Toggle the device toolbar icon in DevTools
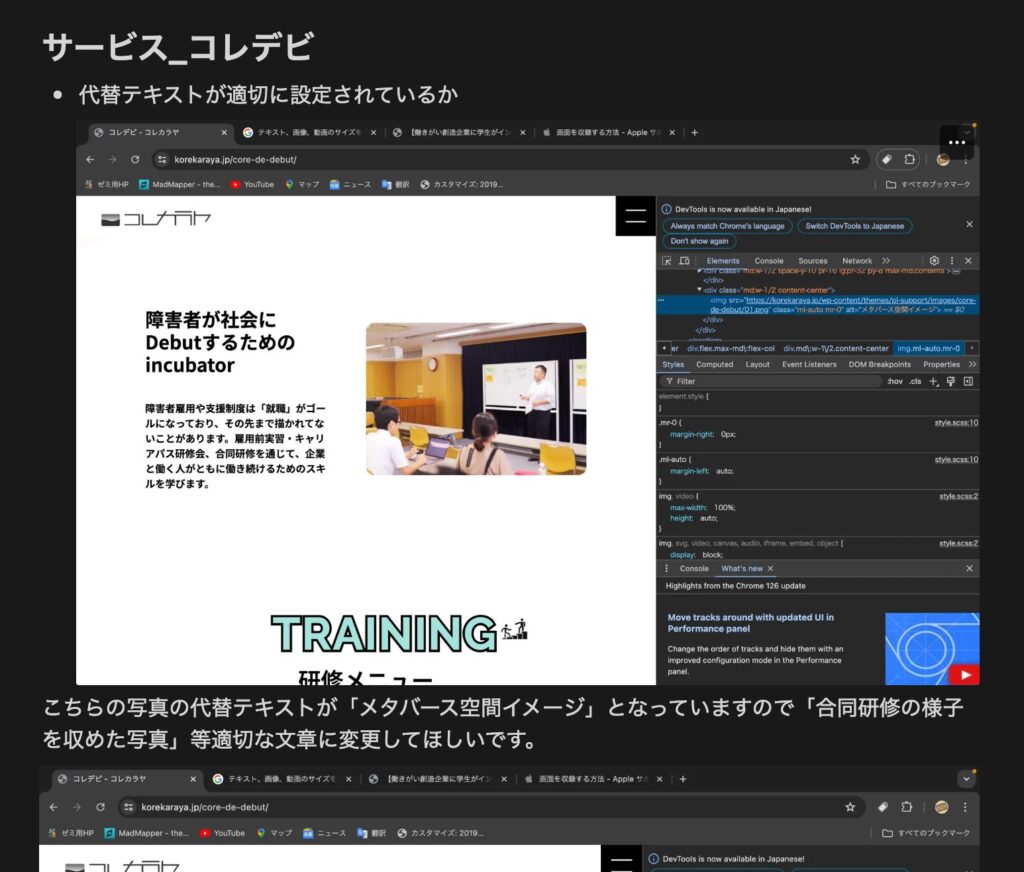 [x=684, y=261]
